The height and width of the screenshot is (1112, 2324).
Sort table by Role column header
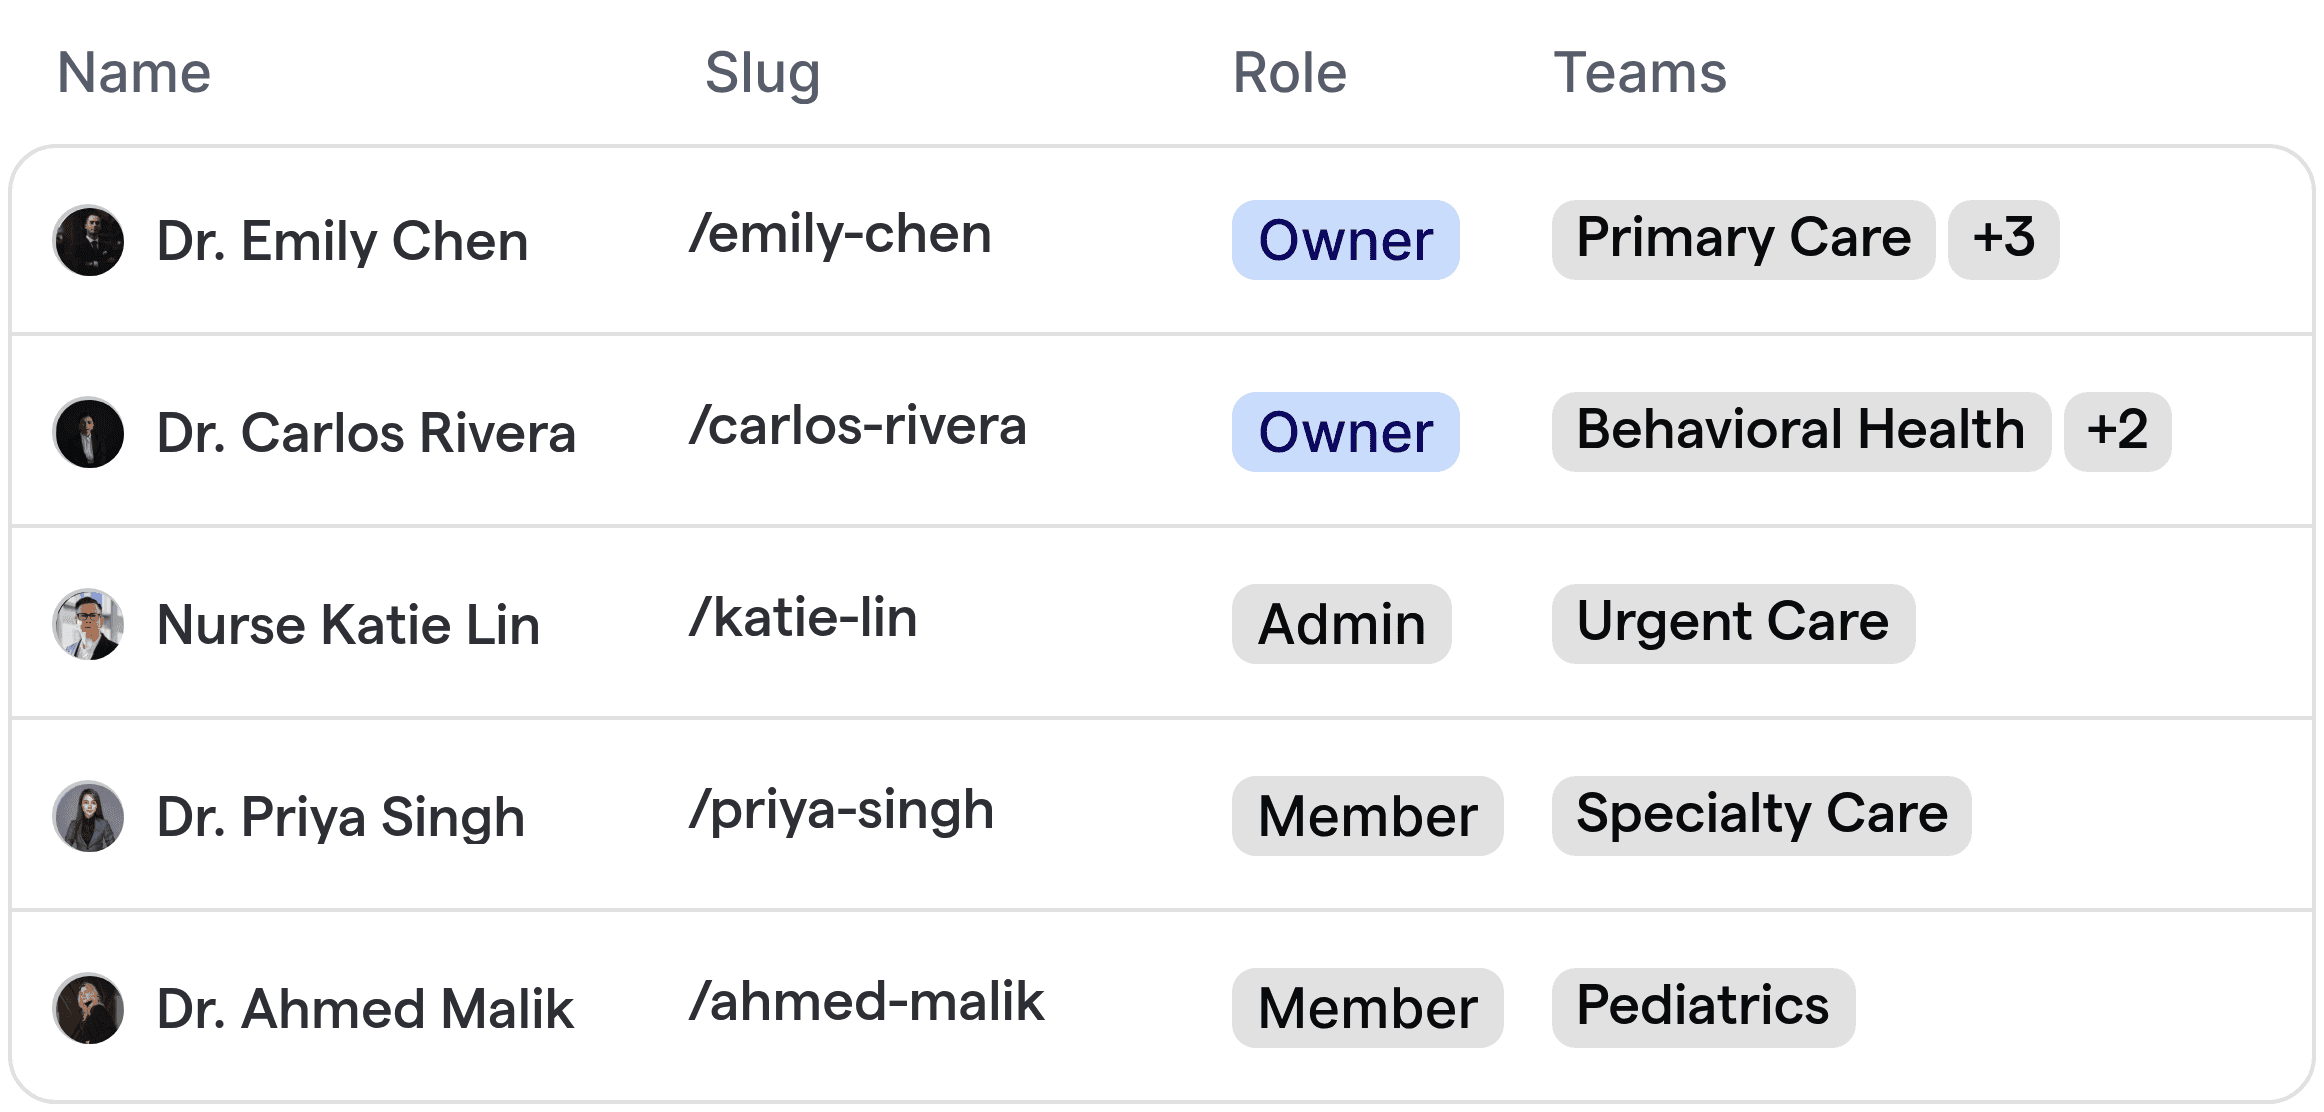[x=1289, y=73]
